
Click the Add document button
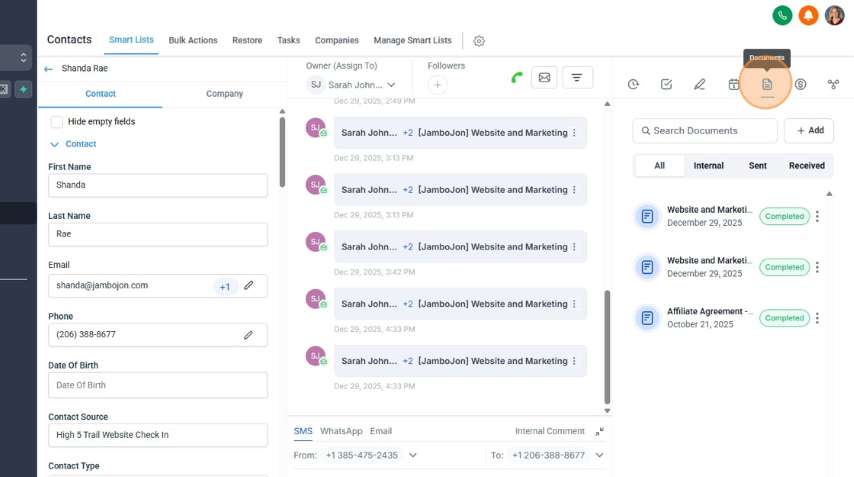pyautogui.click(x=808, y=130)
